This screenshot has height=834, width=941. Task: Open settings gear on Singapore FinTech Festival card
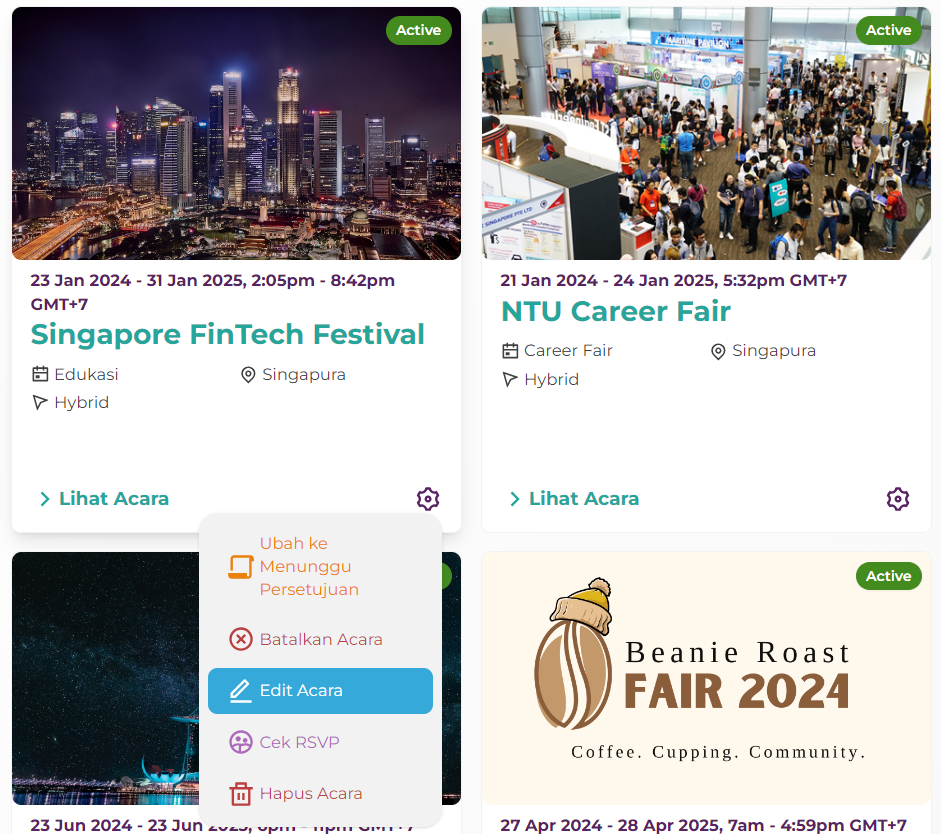(428, 499)
